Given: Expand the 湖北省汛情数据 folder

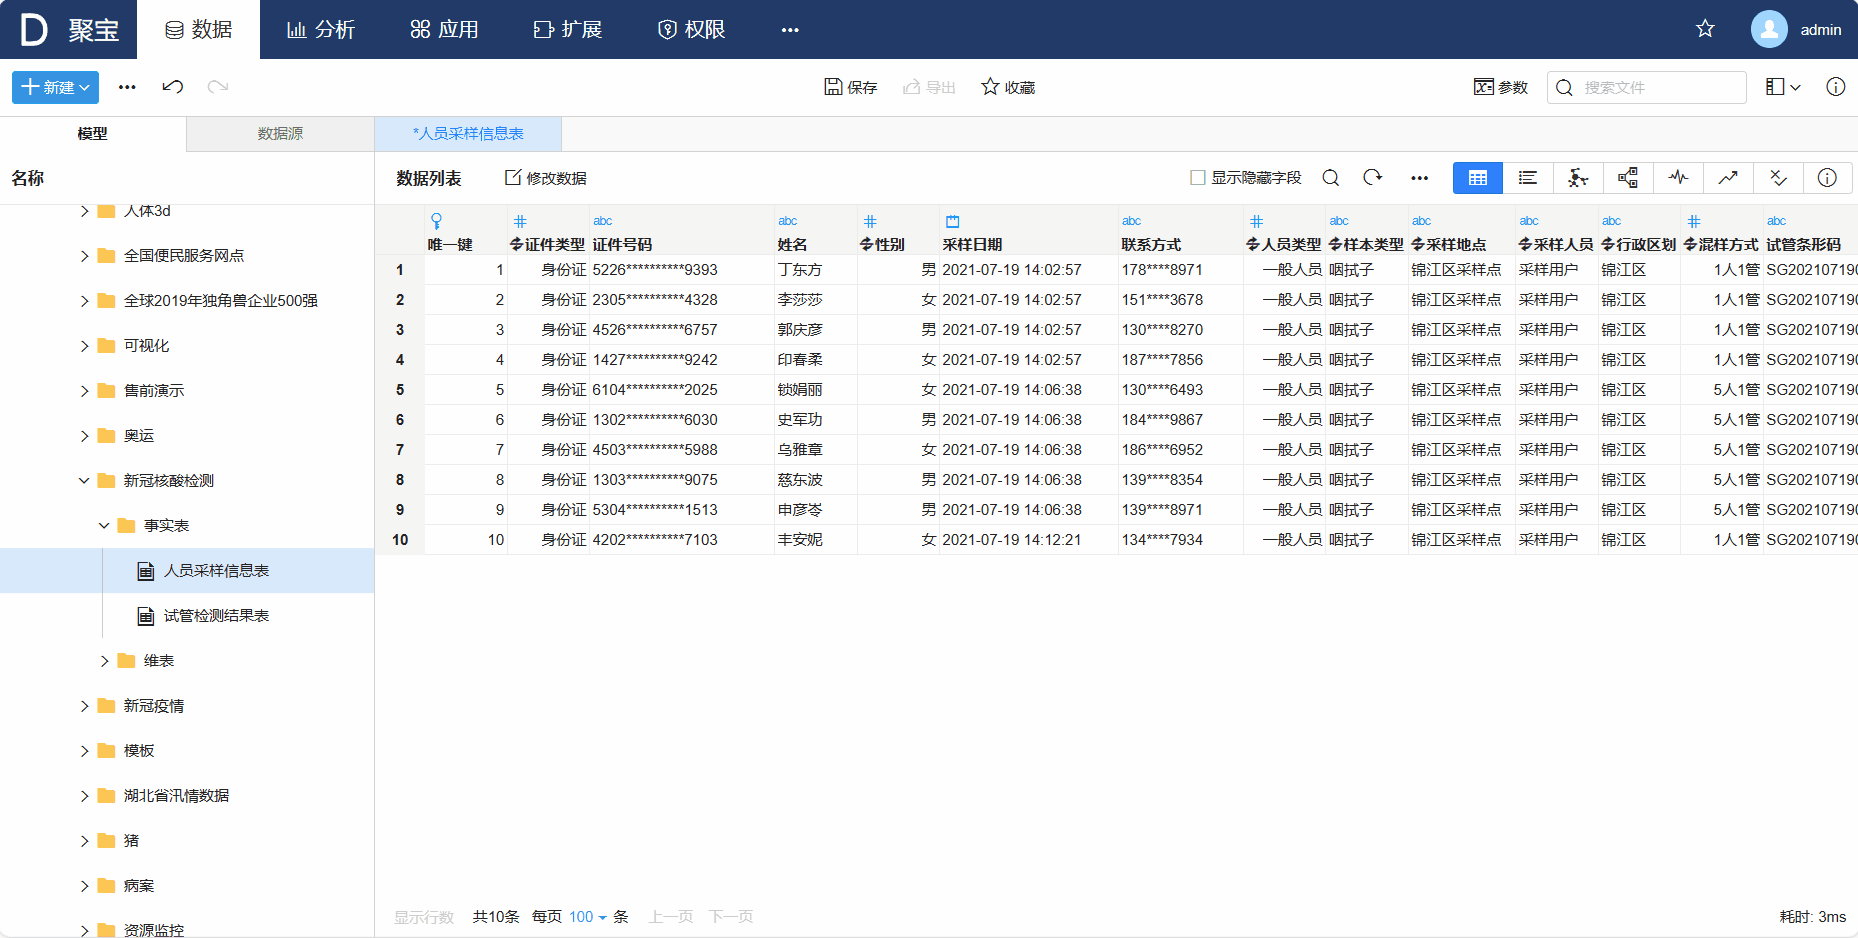Looking at the screenshot, I should 84,796.
